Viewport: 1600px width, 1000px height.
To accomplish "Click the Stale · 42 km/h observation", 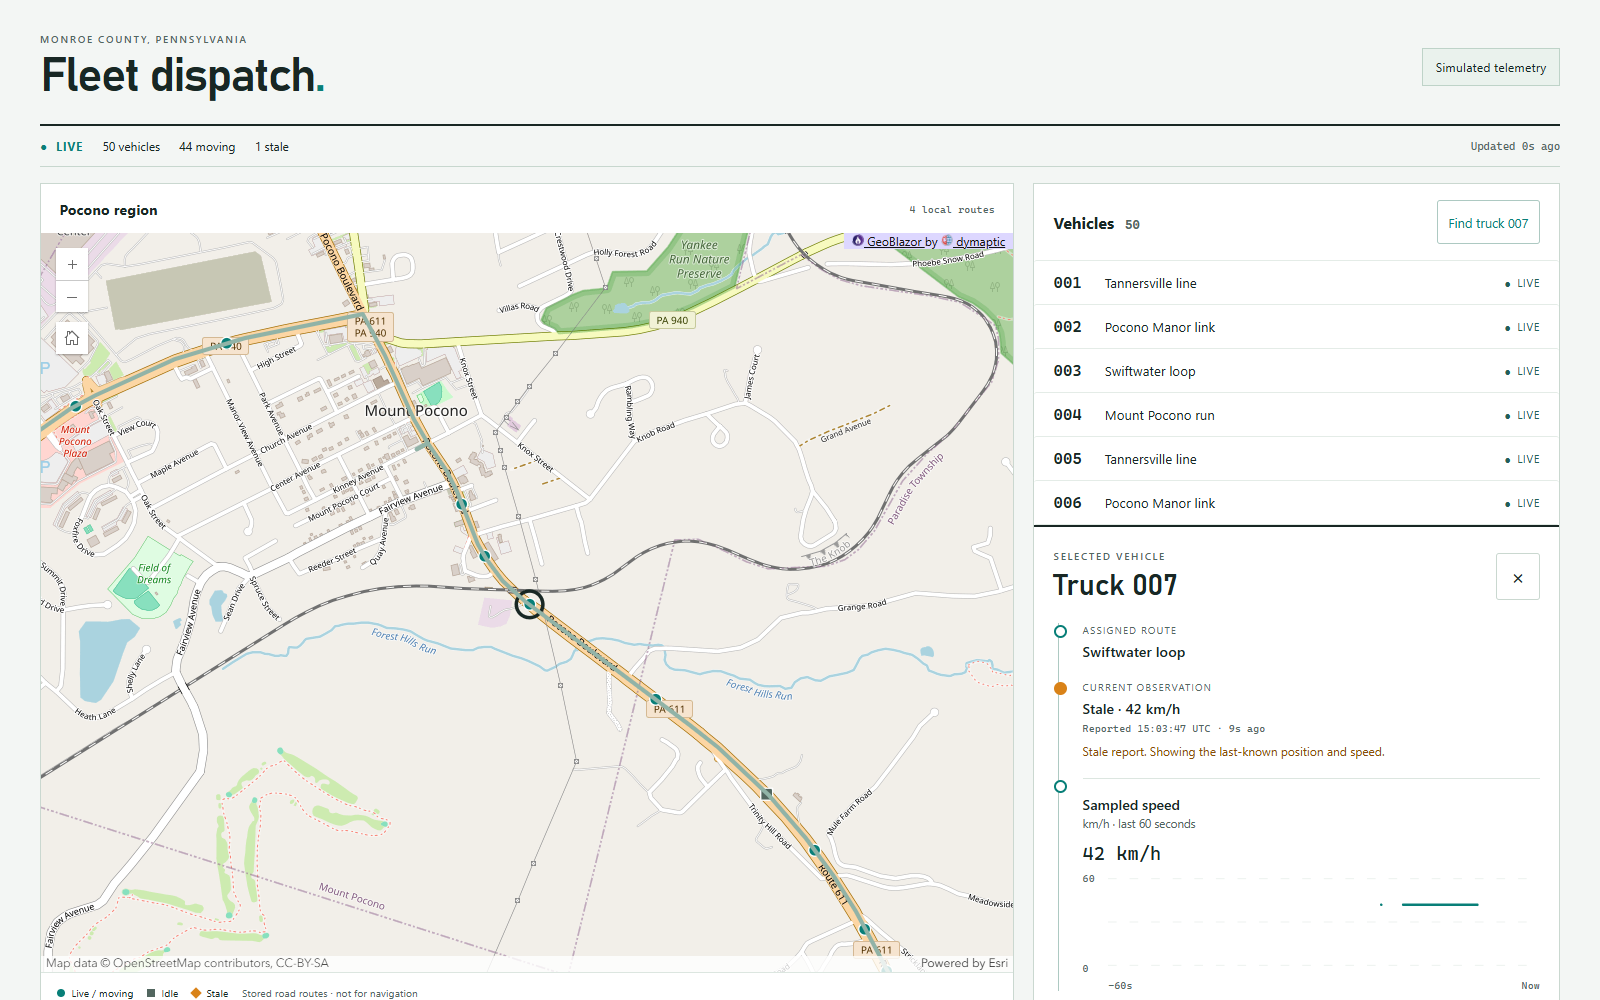I will 1131,709.
